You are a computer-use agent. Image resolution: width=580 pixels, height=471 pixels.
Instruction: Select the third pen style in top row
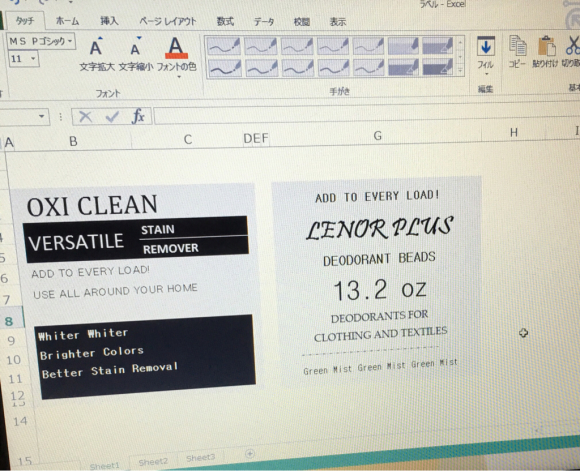tap(297, 46)
